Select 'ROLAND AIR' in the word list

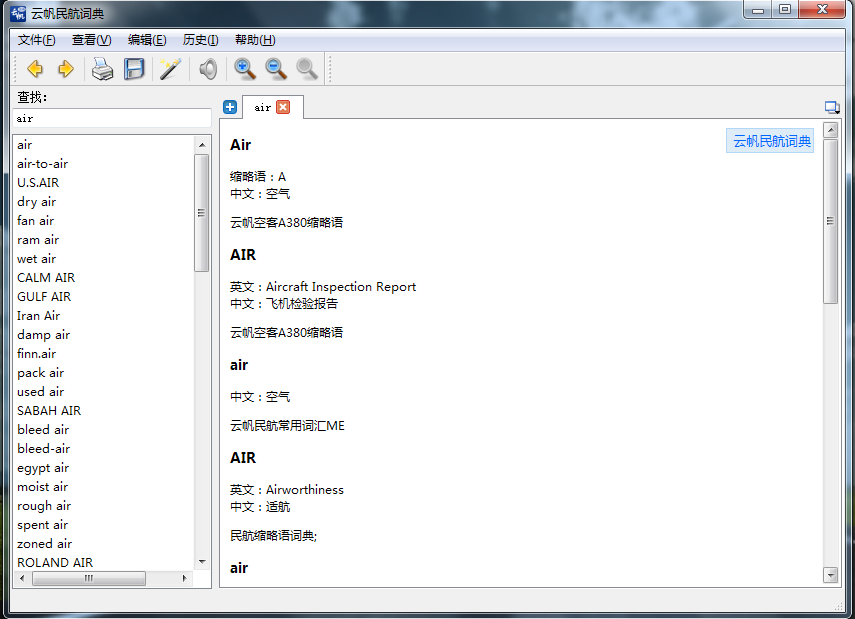point(104,562)
